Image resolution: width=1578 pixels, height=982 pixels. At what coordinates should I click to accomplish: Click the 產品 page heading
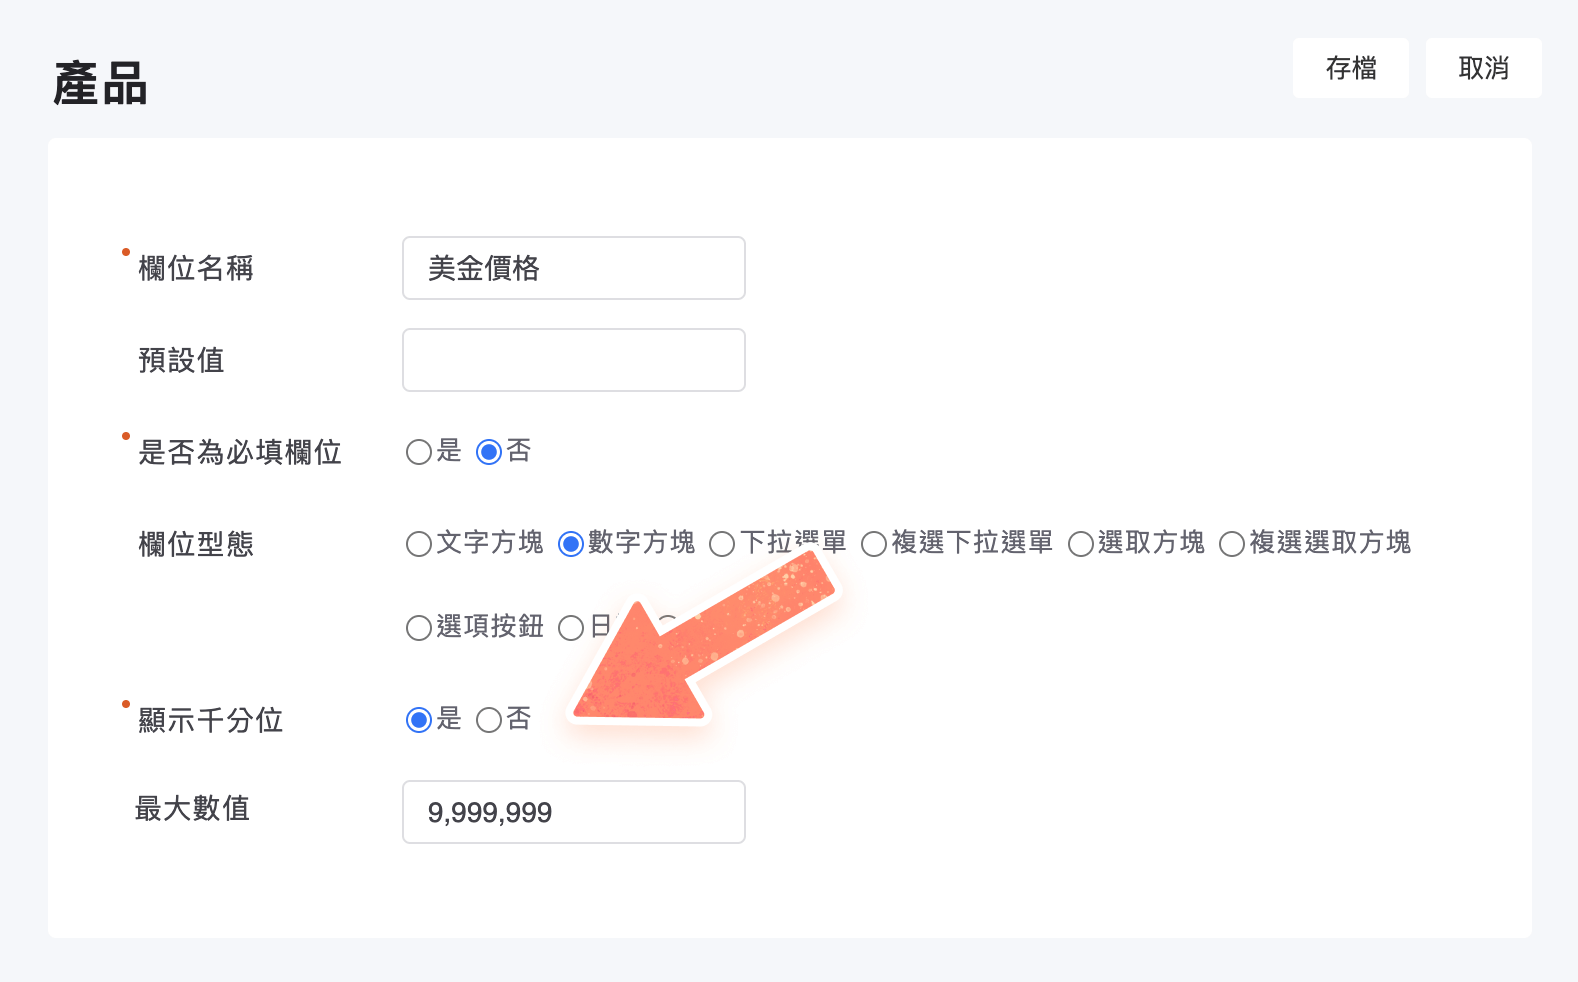(100, 84)
